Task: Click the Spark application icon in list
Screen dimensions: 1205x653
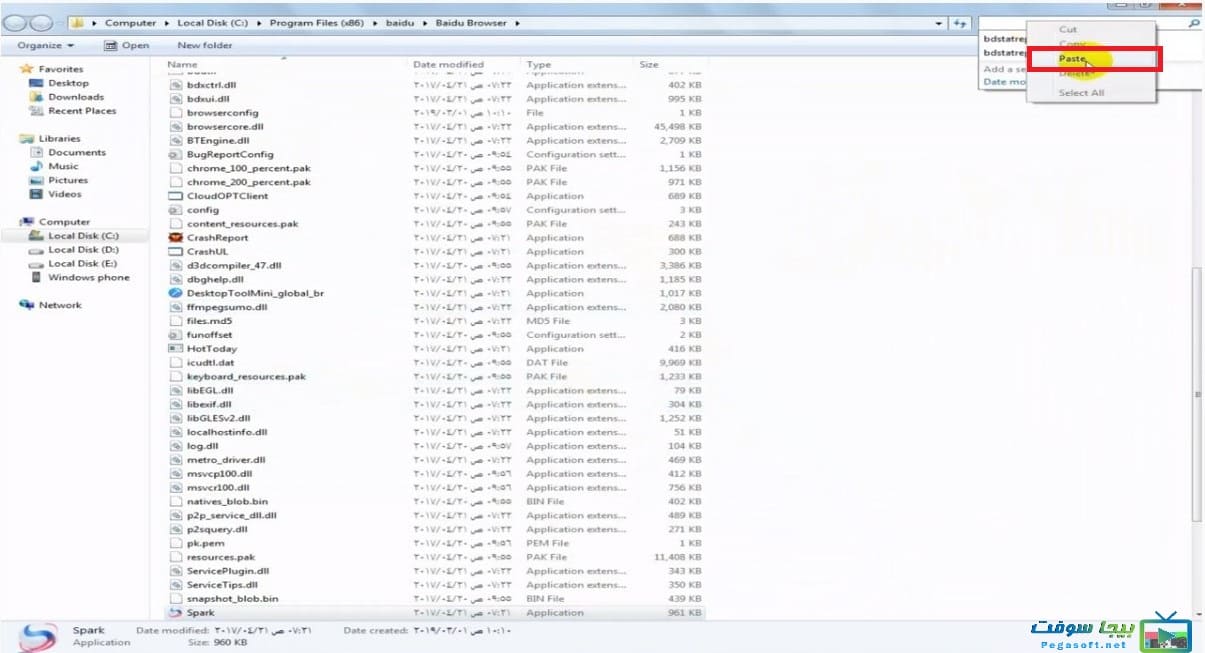Action: 174,613
